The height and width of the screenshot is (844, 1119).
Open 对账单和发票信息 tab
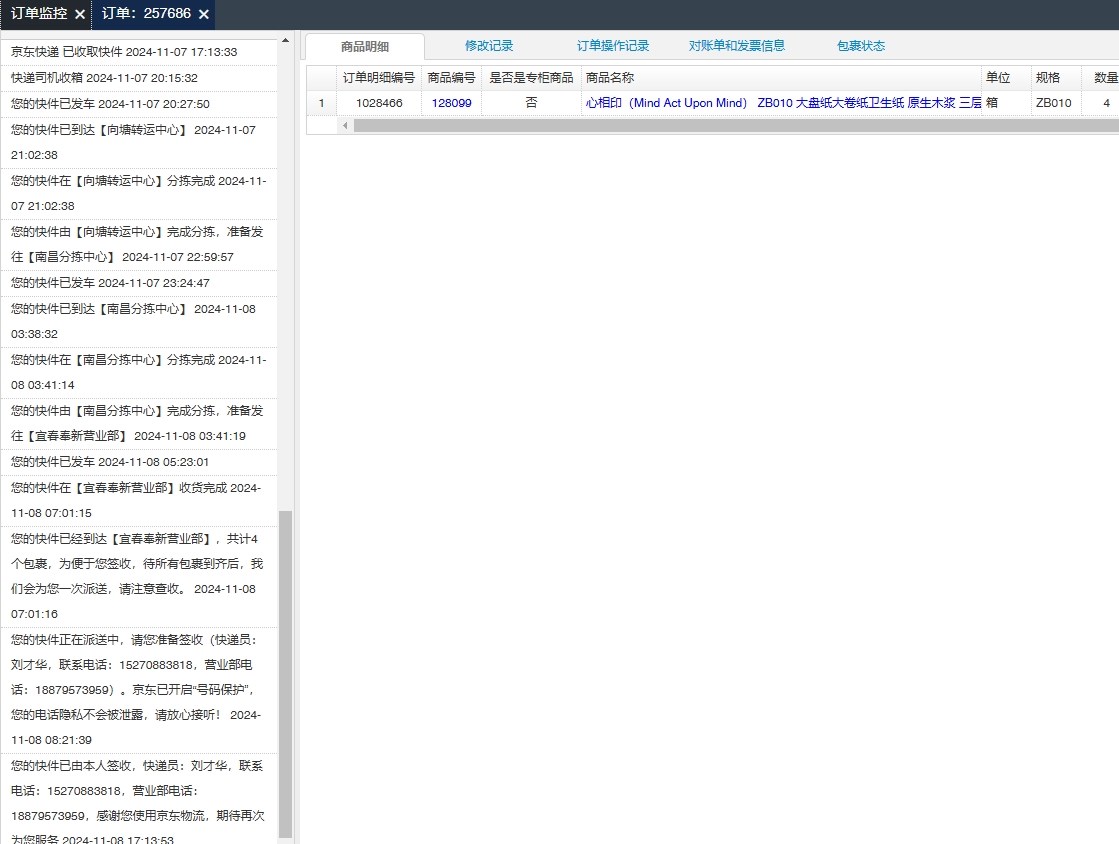point(736,46)
